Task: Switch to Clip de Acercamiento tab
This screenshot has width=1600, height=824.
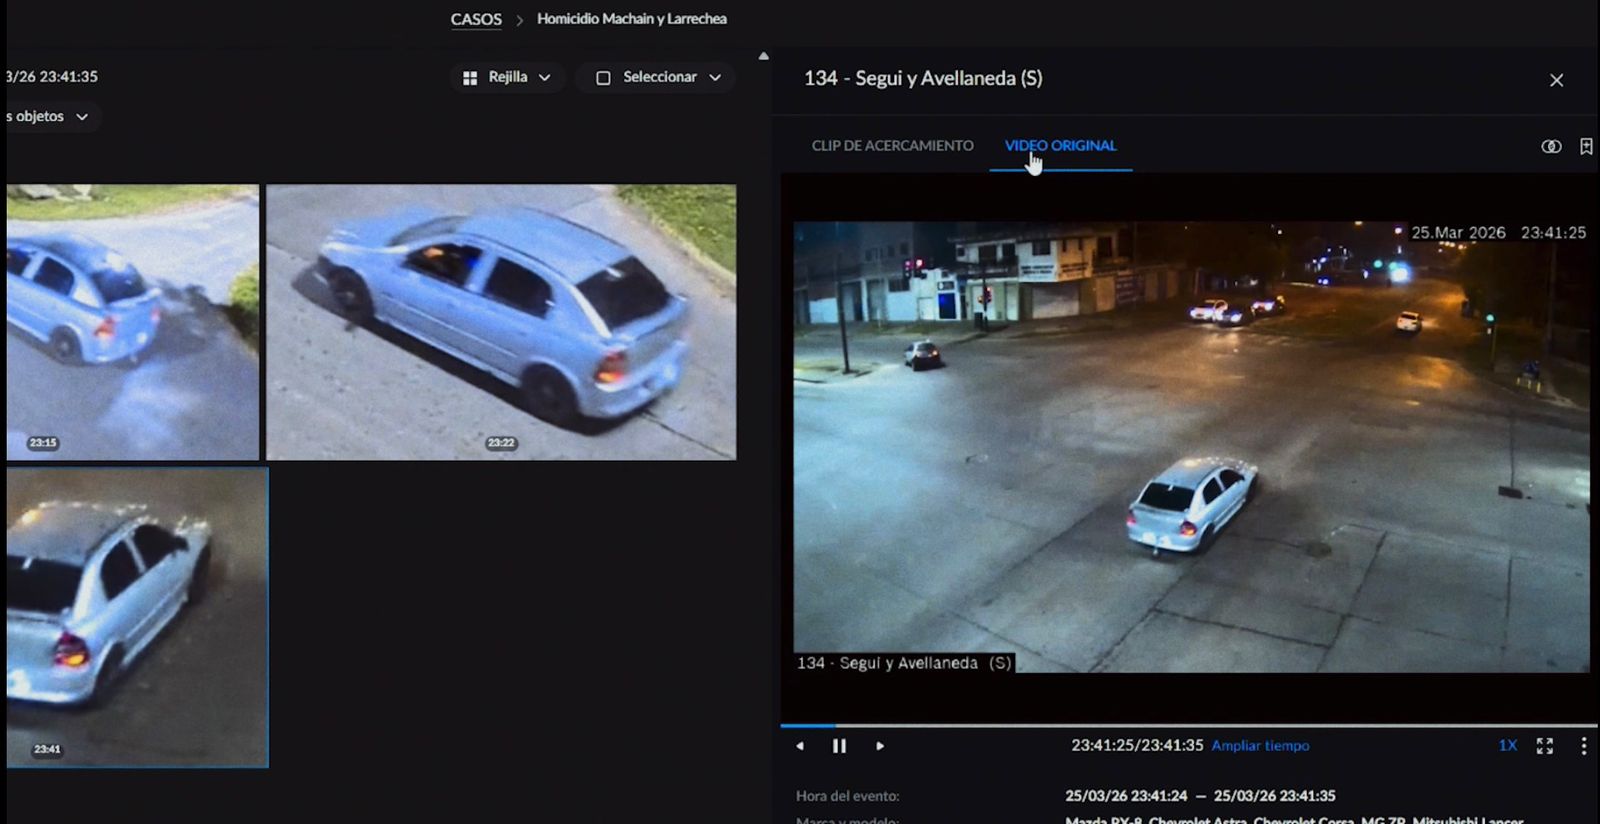Action: pyautogui.click(x=892, y=146)
